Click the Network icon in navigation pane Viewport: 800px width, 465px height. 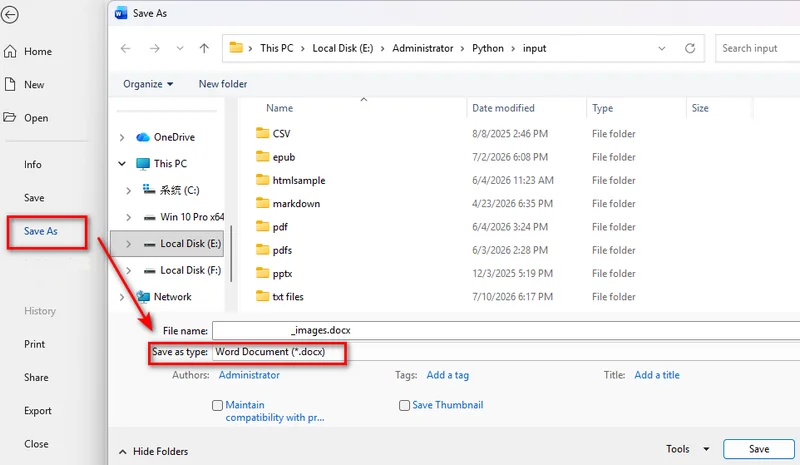(143, 297)
